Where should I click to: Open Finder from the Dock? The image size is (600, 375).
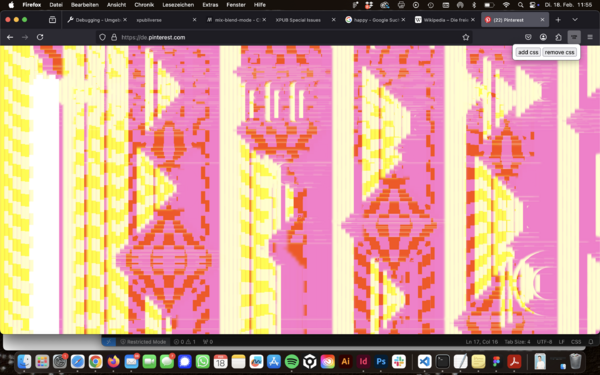click(24, 361)
